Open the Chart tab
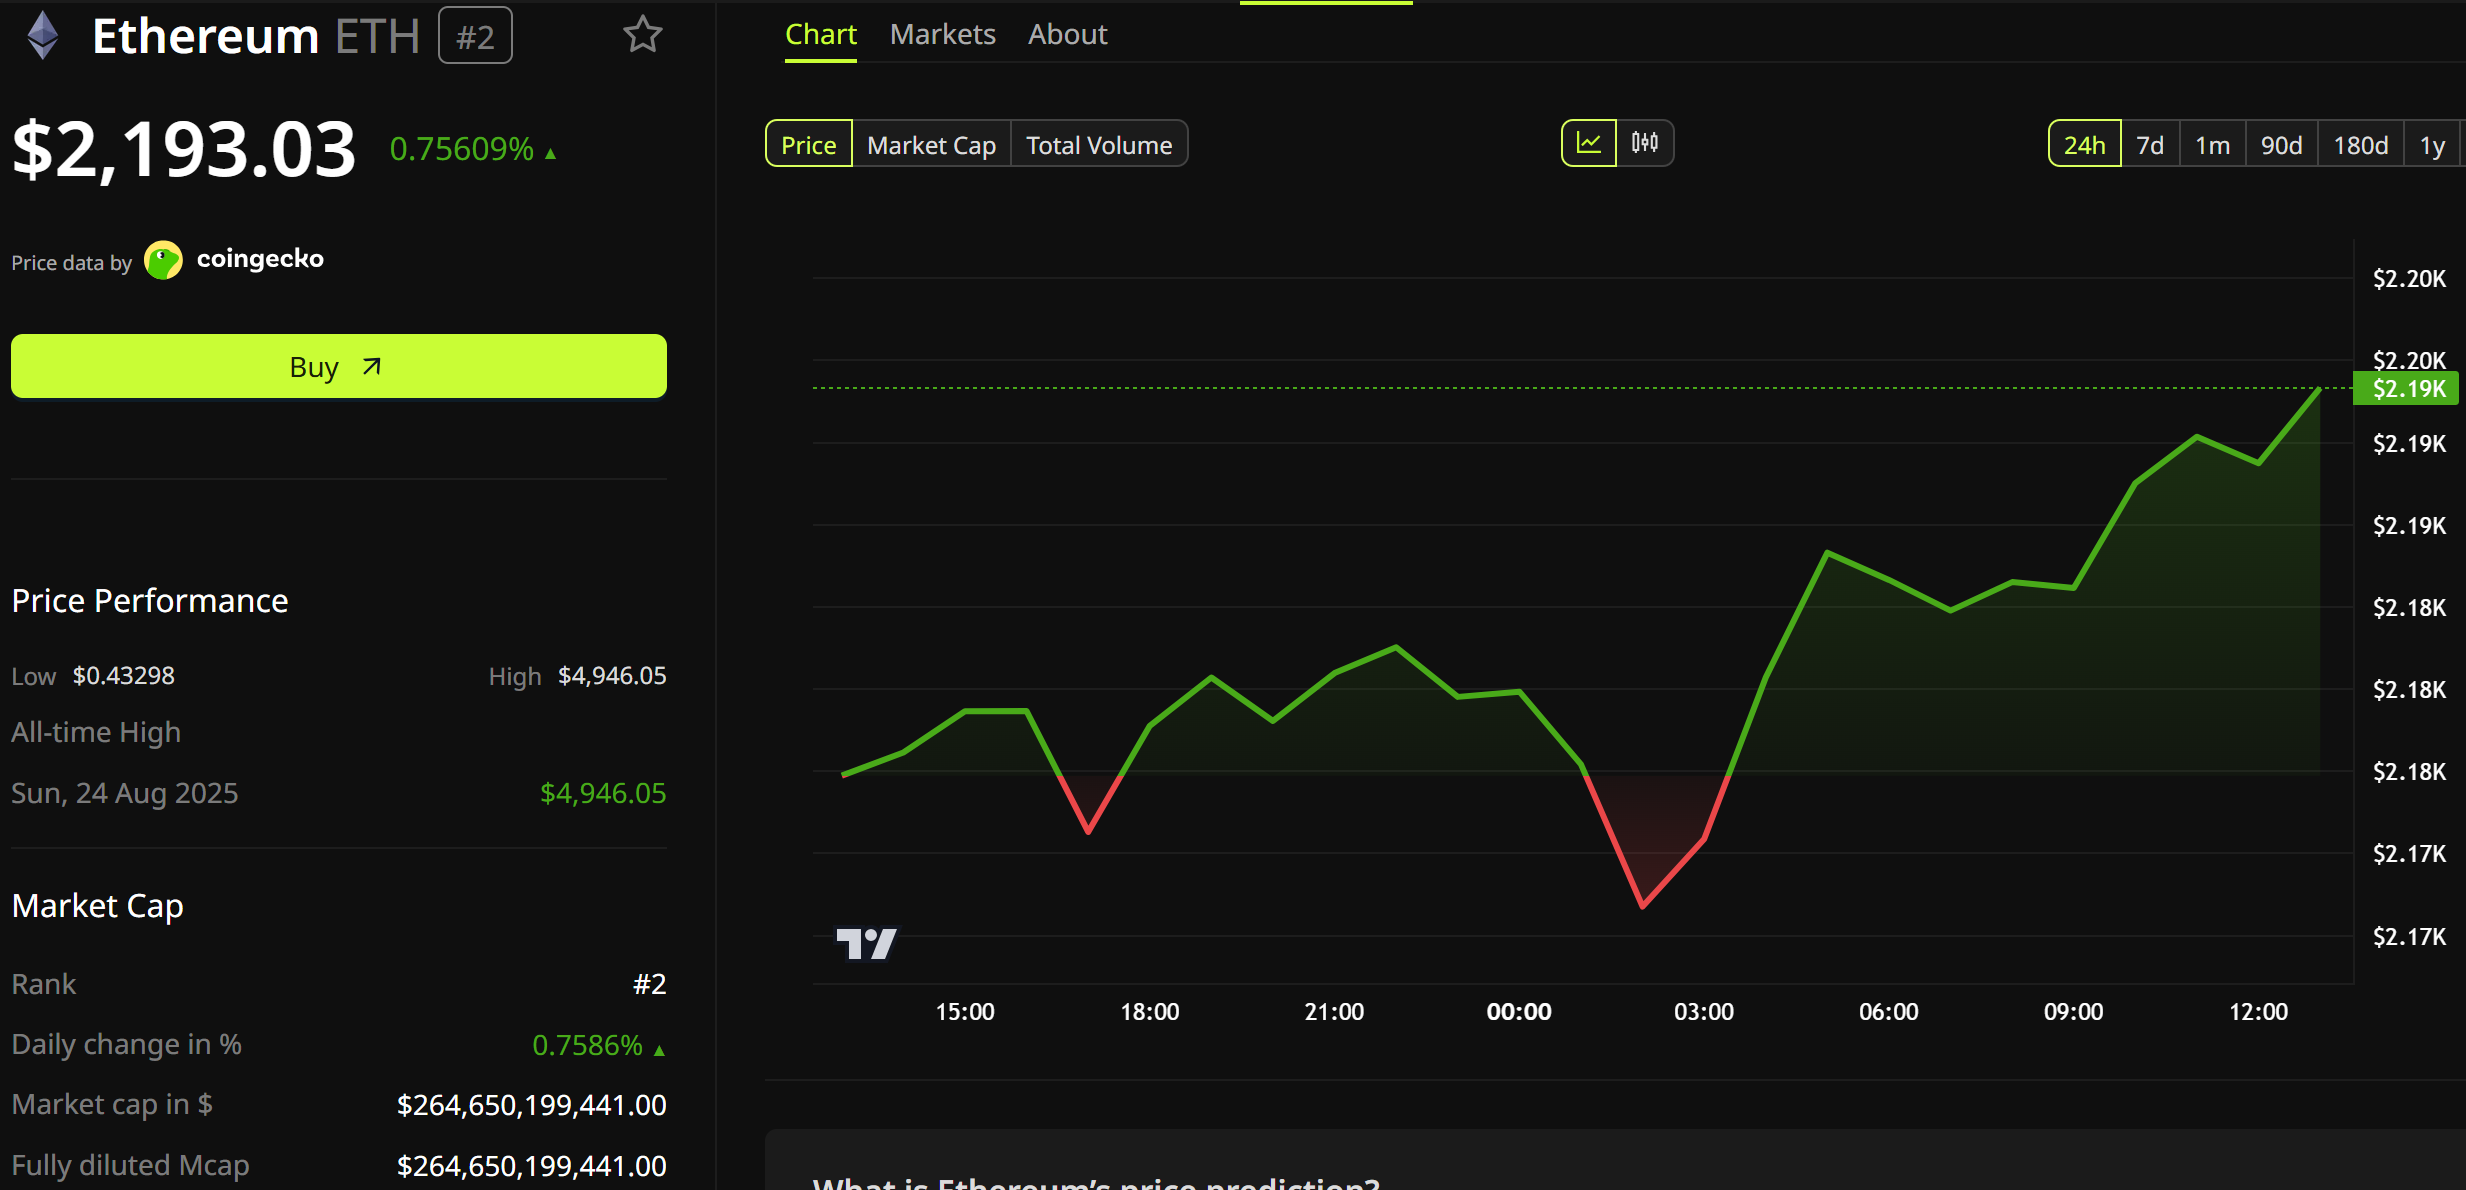Image resolution: width=2466 pixels, height=1190 pixels. [820, 35]
